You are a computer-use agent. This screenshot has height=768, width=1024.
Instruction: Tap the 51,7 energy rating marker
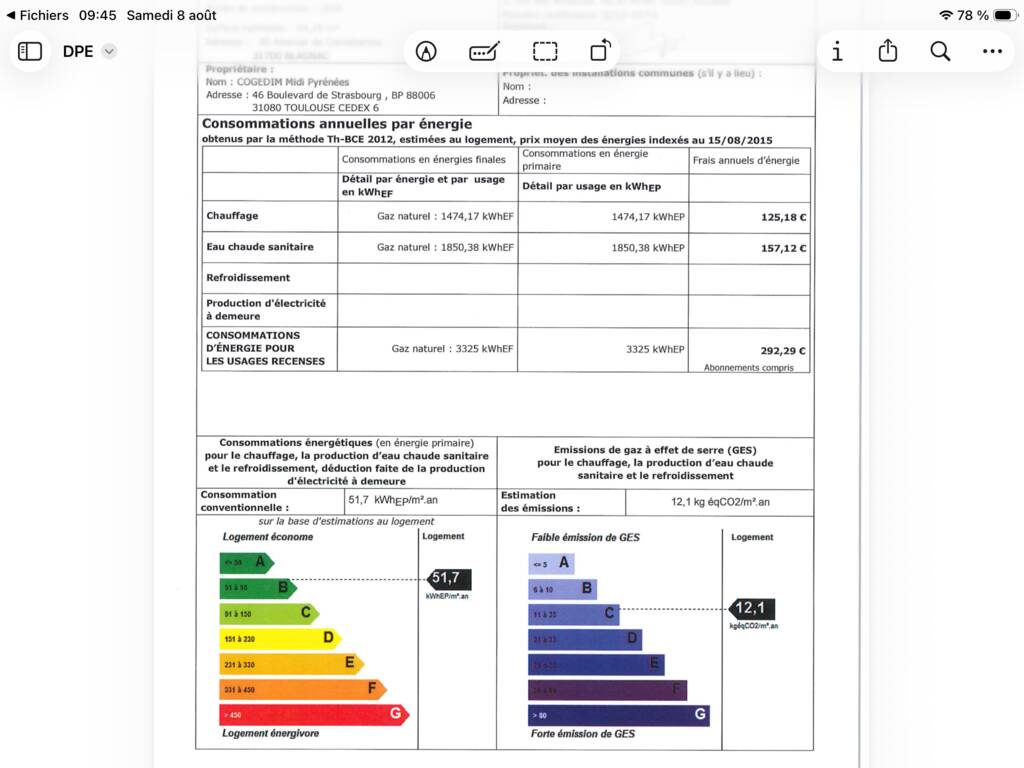click(449, 579)
